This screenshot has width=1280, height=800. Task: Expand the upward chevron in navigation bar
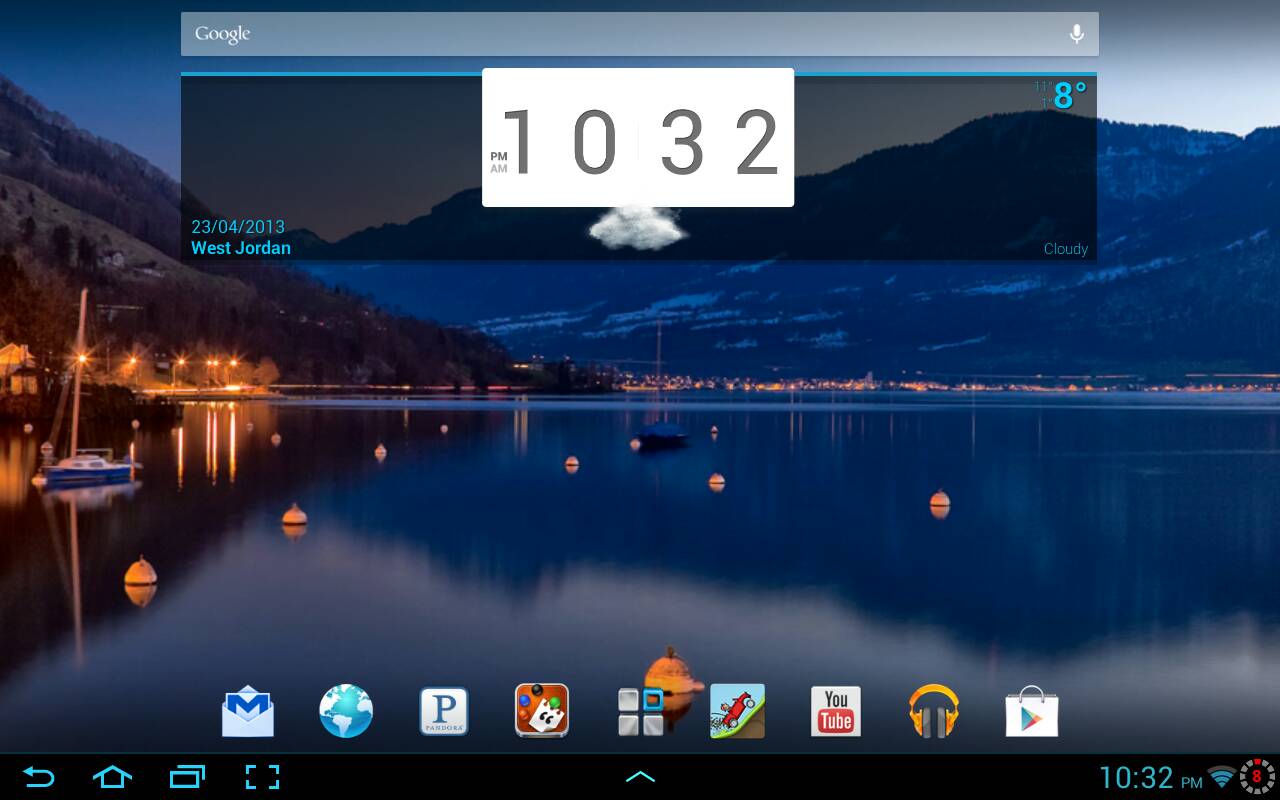640,777
